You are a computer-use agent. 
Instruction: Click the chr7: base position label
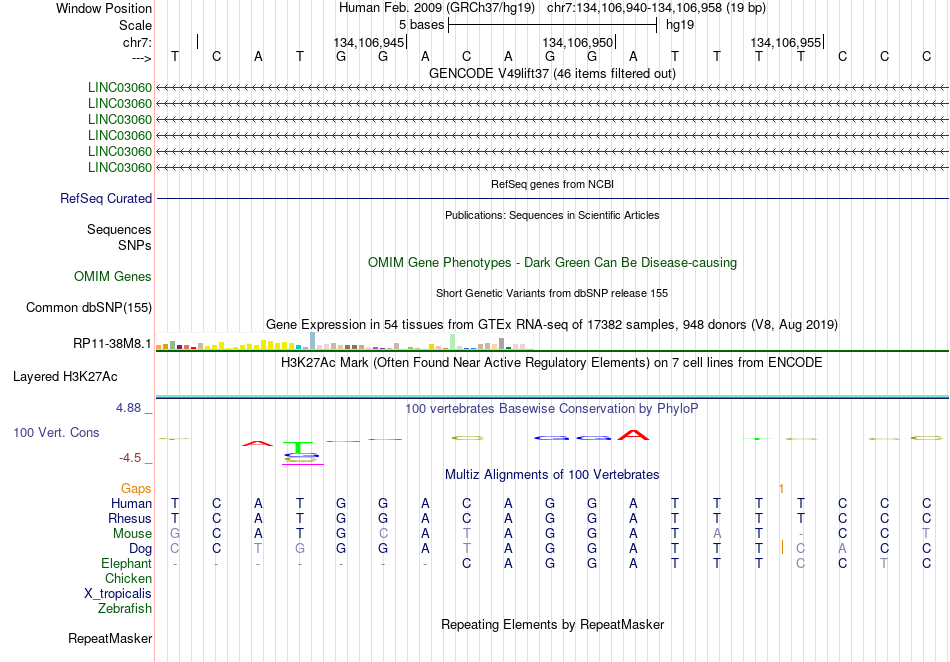coord(137,42)
